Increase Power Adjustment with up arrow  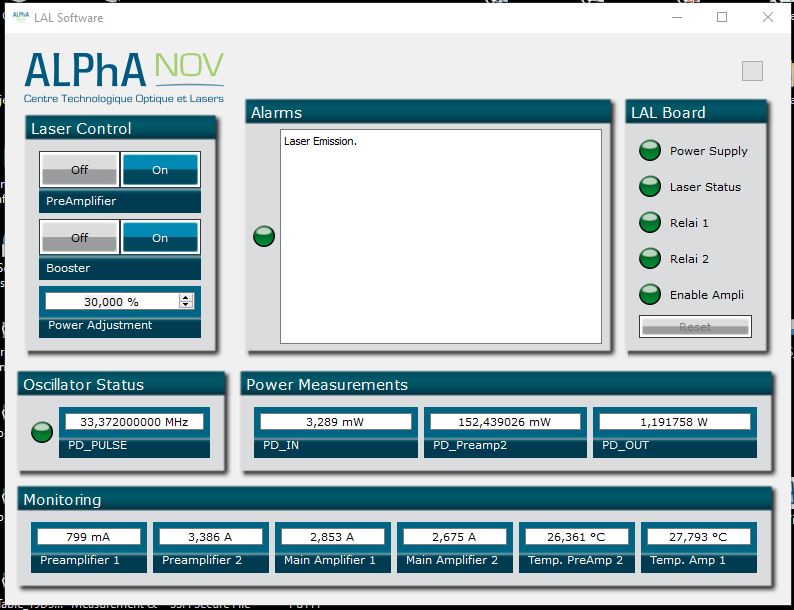coord(186,297)
